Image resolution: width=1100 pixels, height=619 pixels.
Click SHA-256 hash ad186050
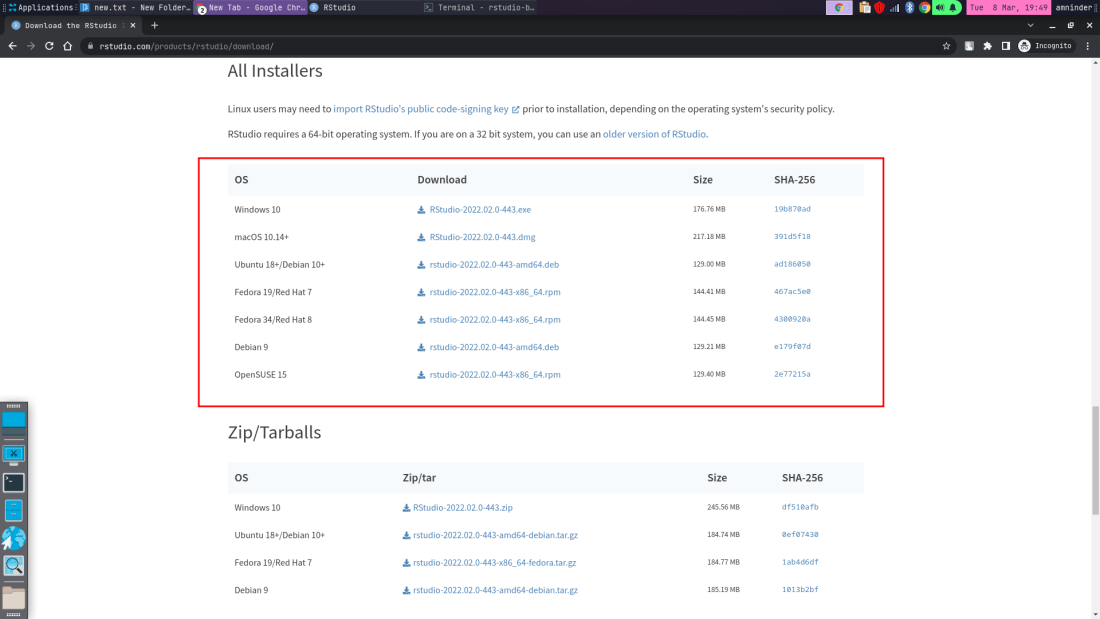[x=792, y=264]
